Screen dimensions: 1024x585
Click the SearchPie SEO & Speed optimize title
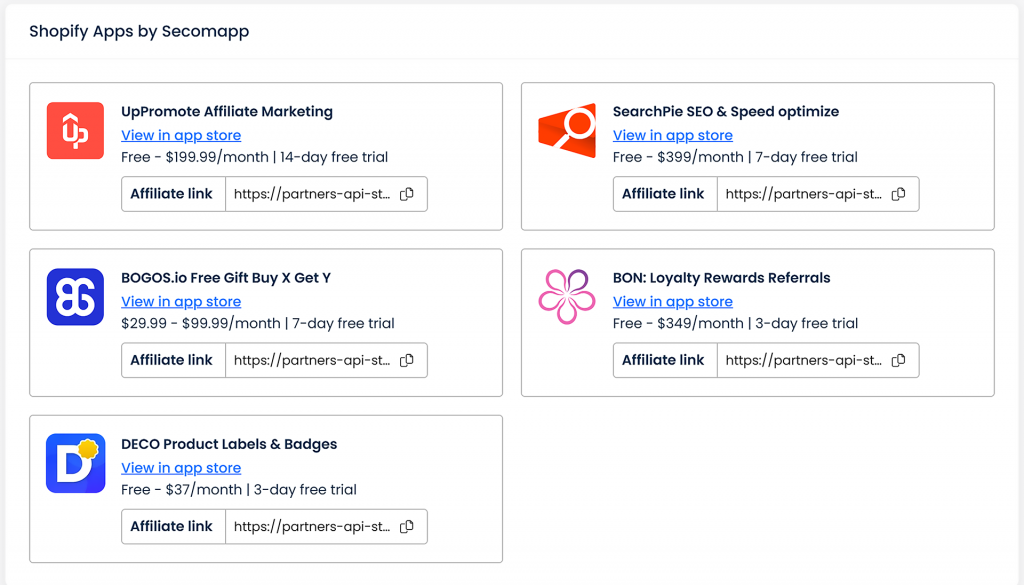click(x=726, y=112)
